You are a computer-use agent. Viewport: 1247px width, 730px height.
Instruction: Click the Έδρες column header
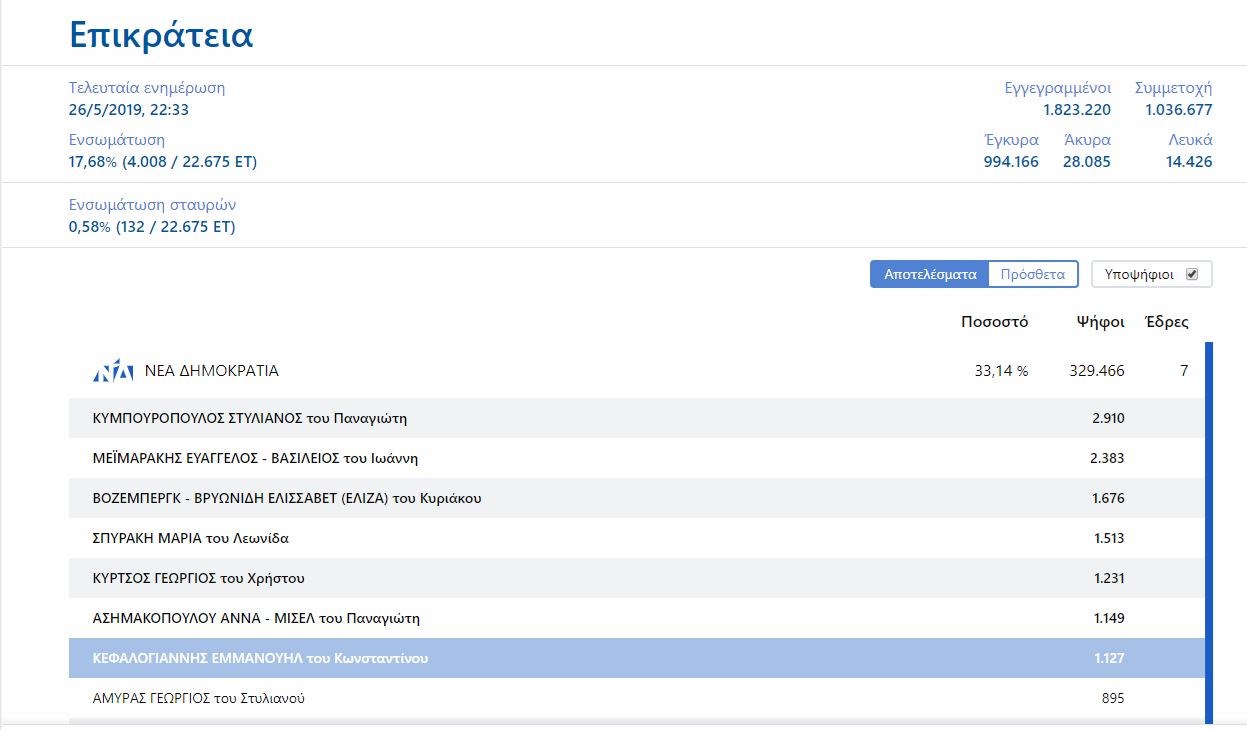click(x=1166, y=322)
